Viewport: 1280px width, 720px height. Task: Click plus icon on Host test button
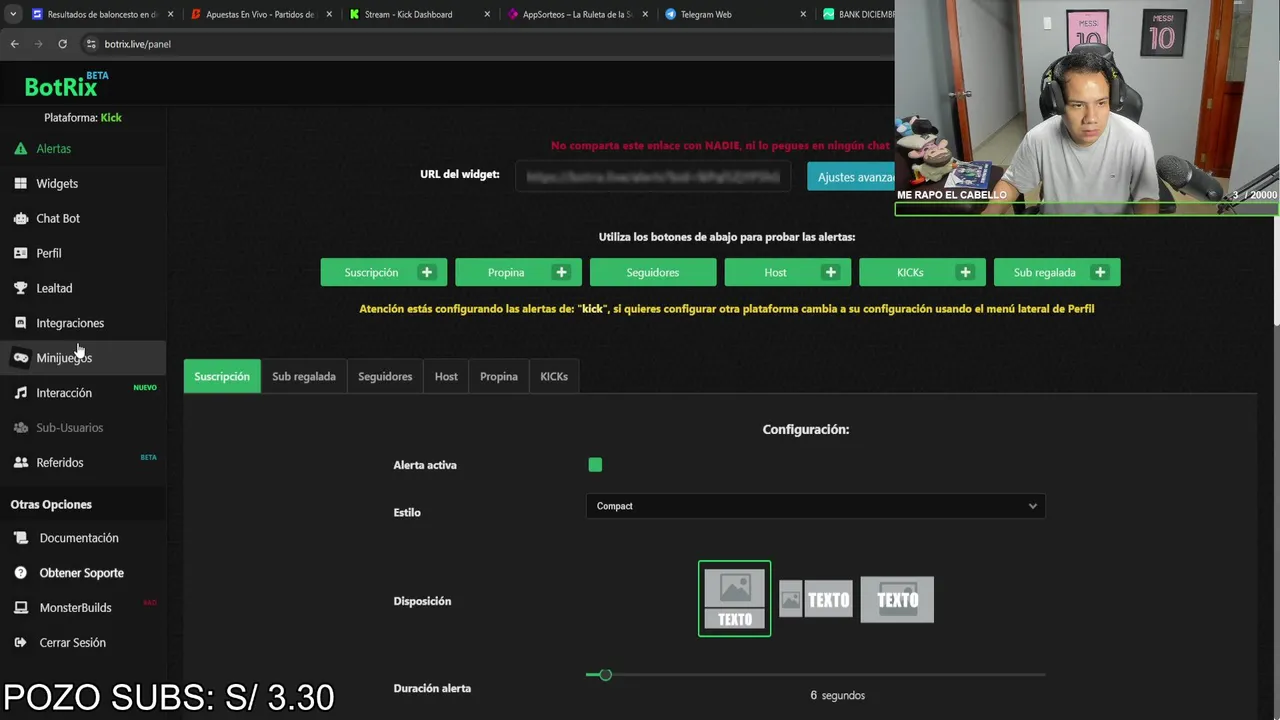830,272
